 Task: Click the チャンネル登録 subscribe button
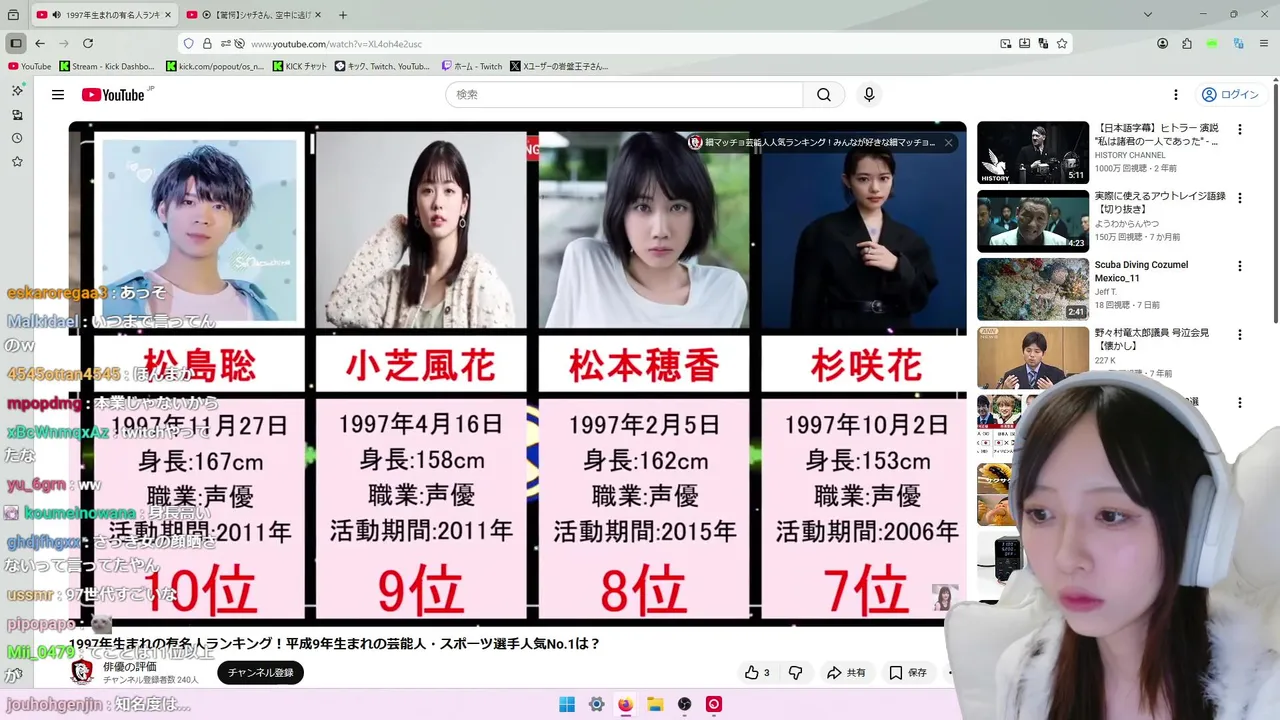coord(260,673)
